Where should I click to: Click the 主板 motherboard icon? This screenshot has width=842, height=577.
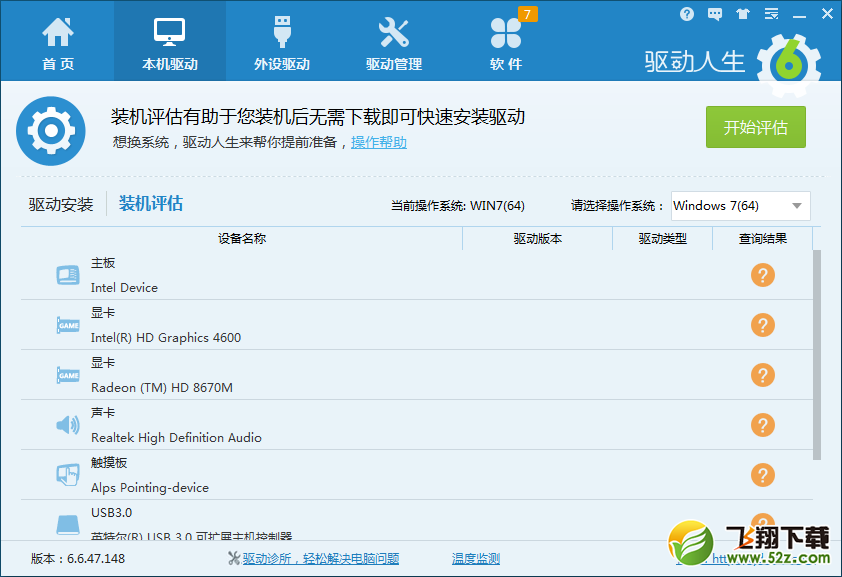(68, 275)
